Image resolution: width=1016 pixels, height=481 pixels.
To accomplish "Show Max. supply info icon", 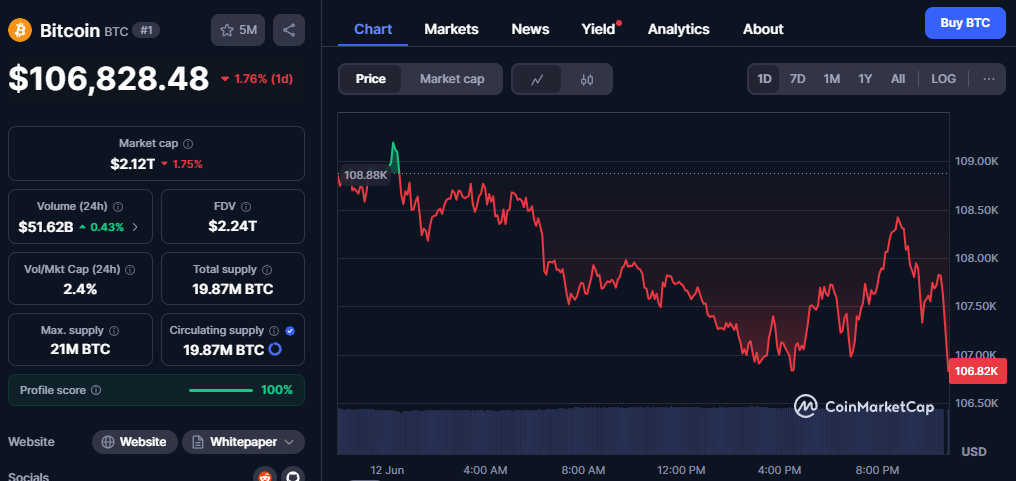I will point(114,331).
